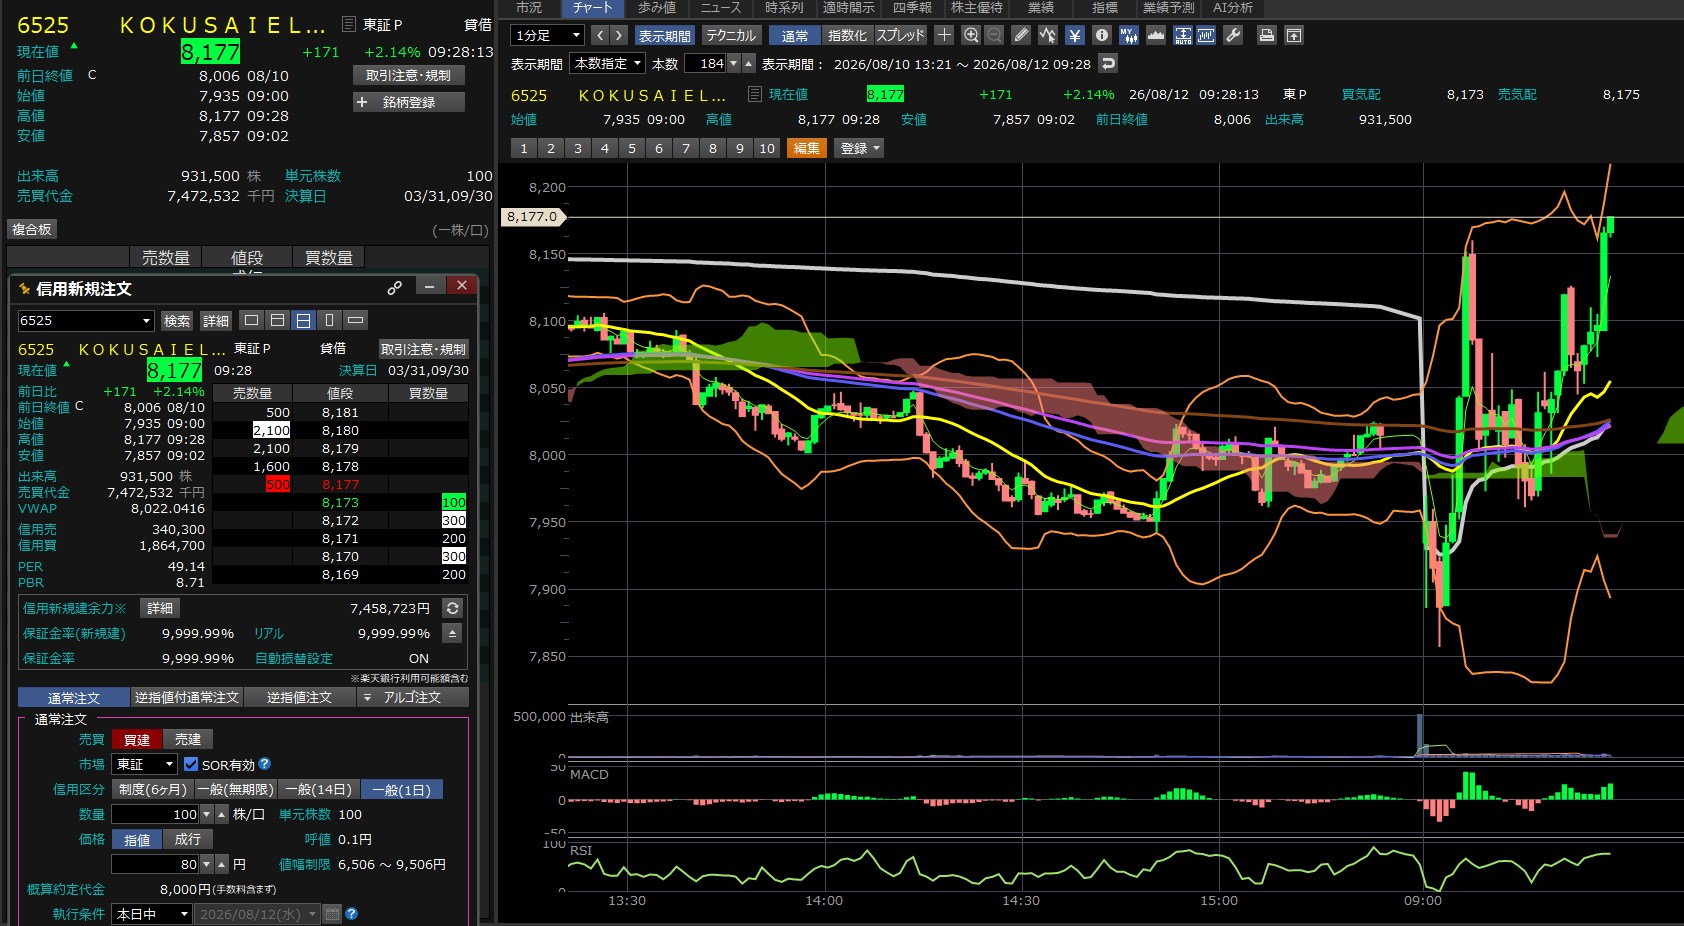1684x926 pixels.
Task: Click the zoom-in magnifier icon in chart toolbar
Action: (970, 35)
